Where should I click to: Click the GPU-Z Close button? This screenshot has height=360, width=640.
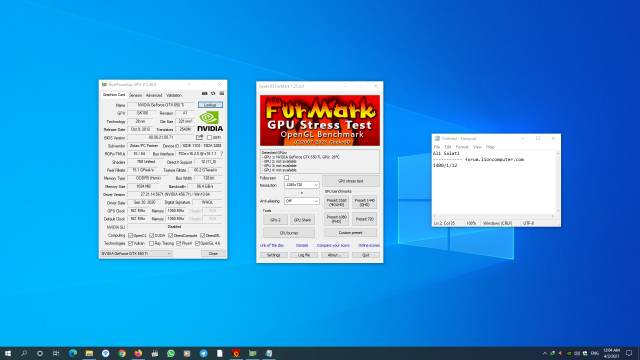pyautogui.click(x=213, y=253)
